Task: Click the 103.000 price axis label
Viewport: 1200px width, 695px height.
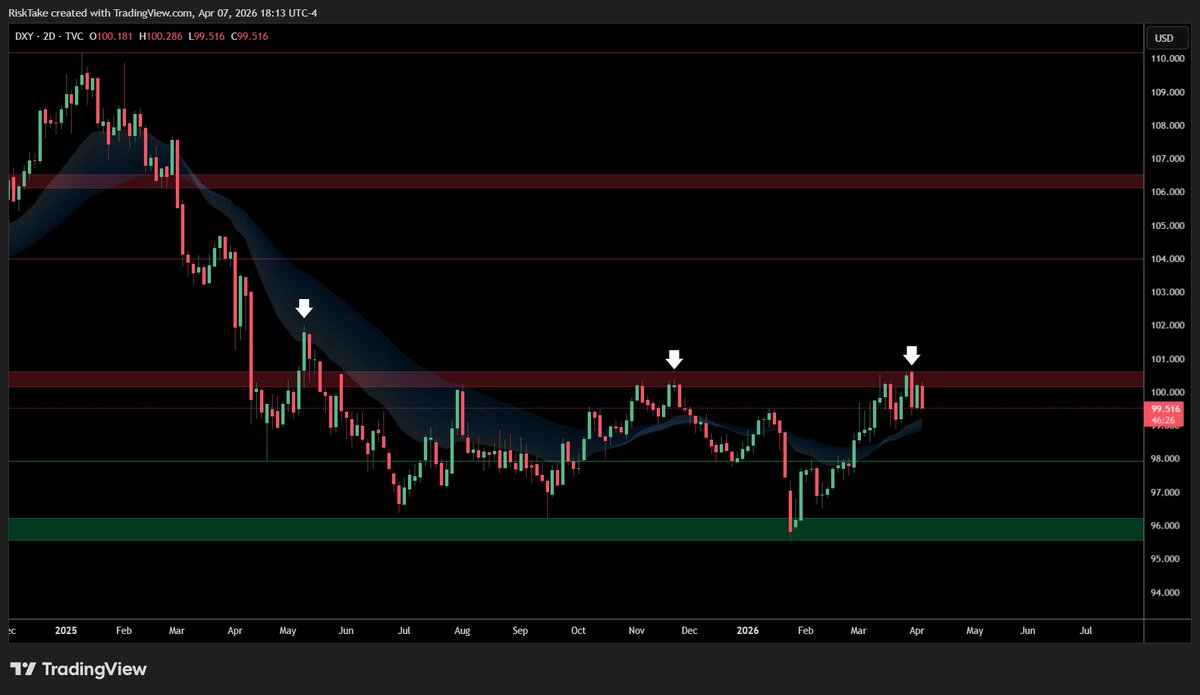Action: point(1168,292)
